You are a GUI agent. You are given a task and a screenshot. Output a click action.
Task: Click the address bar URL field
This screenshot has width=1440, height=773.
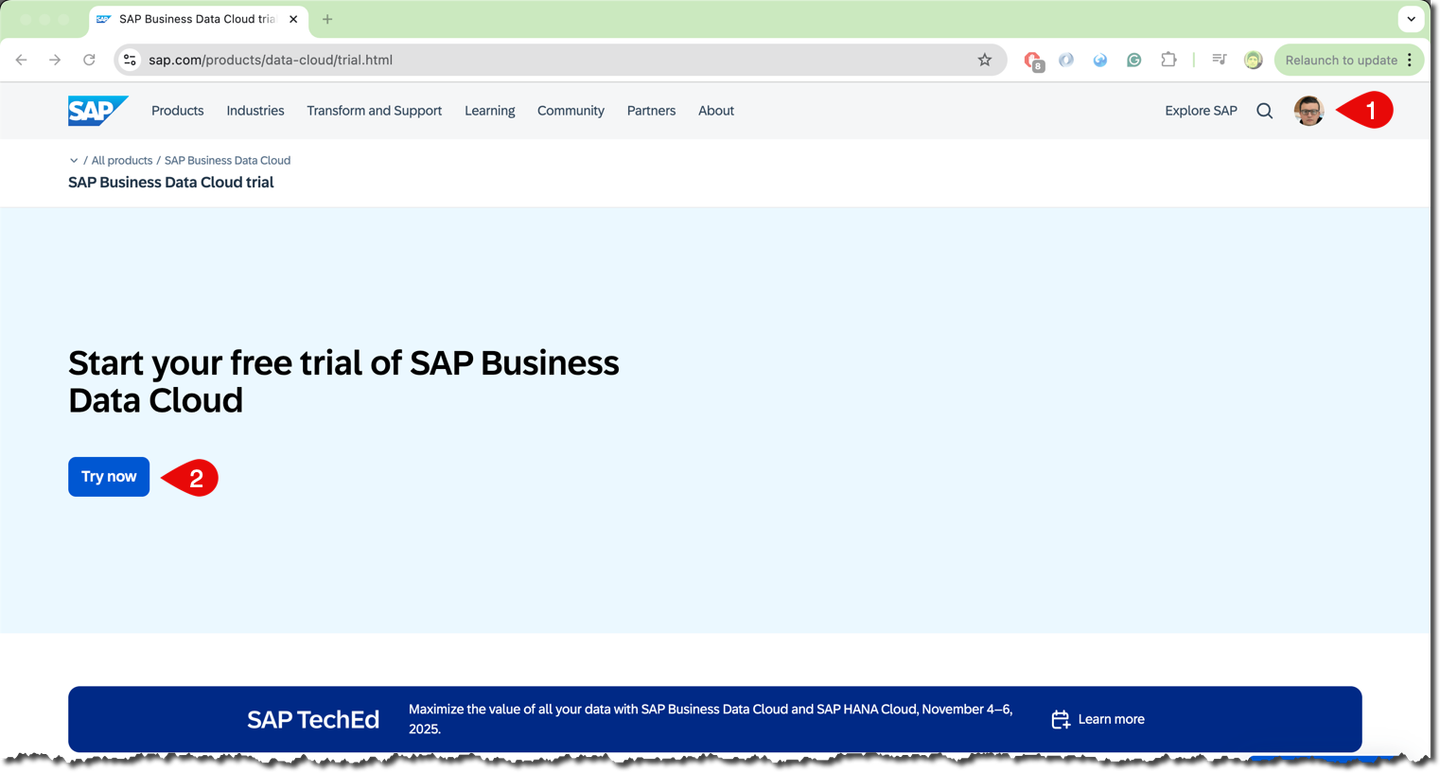click(560, 60)
